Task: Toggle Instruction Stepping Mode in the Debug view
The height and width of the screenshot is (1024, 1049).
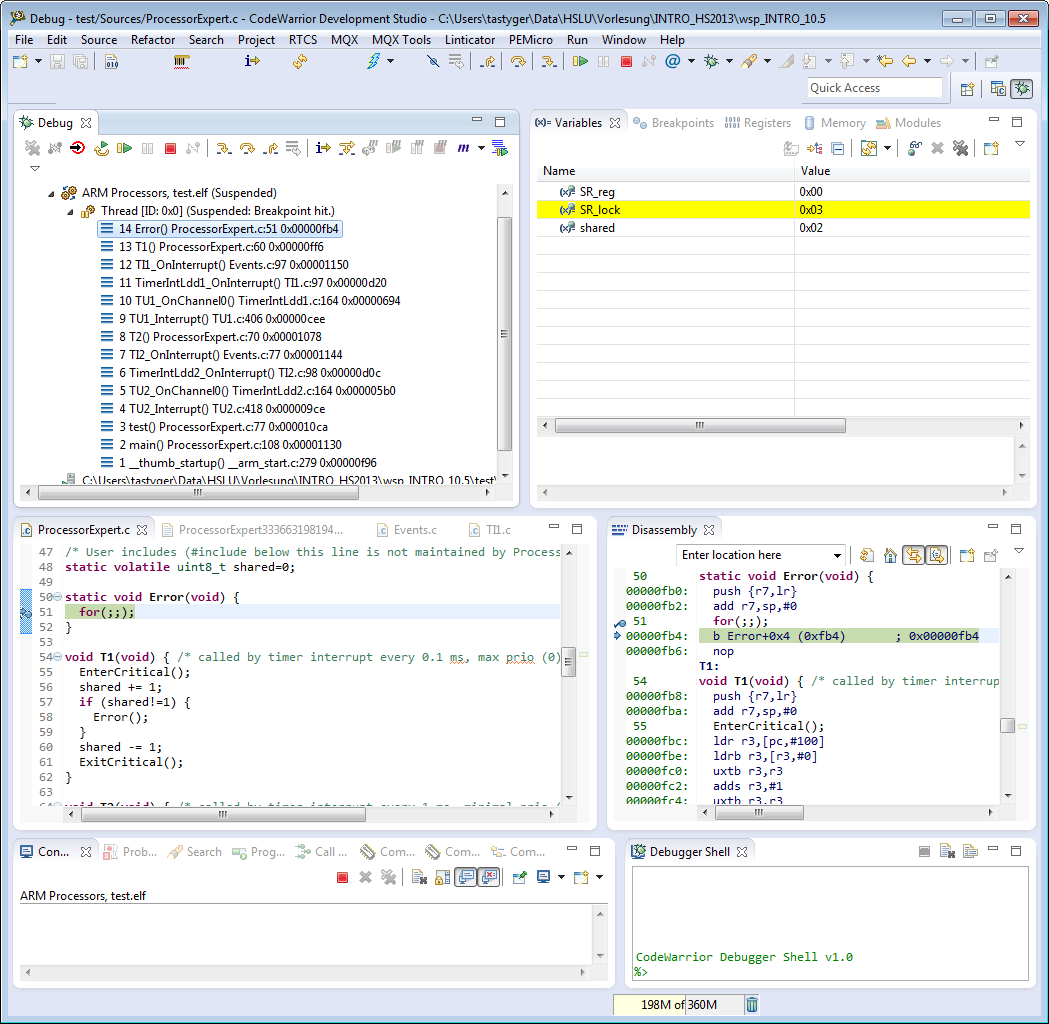Action: pyautogui.click(x=323, y=149)
